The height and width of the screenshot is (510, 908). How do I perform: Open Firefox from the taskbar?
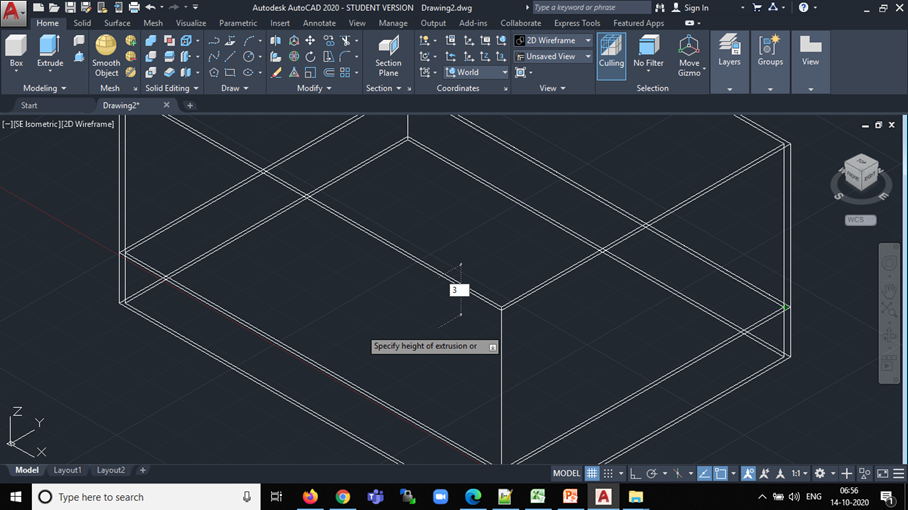pyautogui.click(x=310, y=497)
